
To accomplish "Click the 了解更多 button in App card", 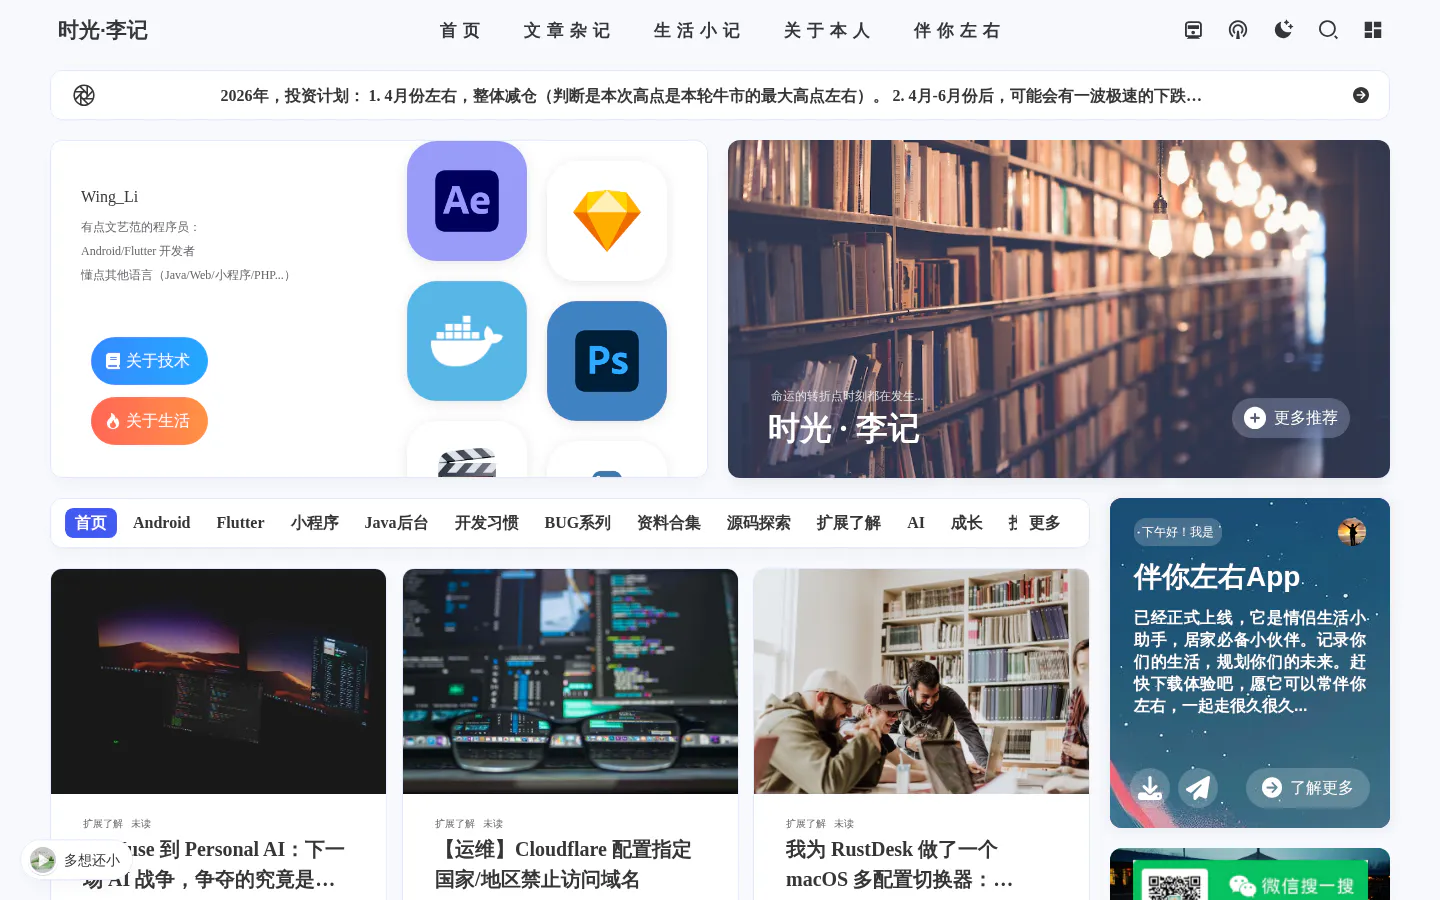I will [x=1308, y=788].
